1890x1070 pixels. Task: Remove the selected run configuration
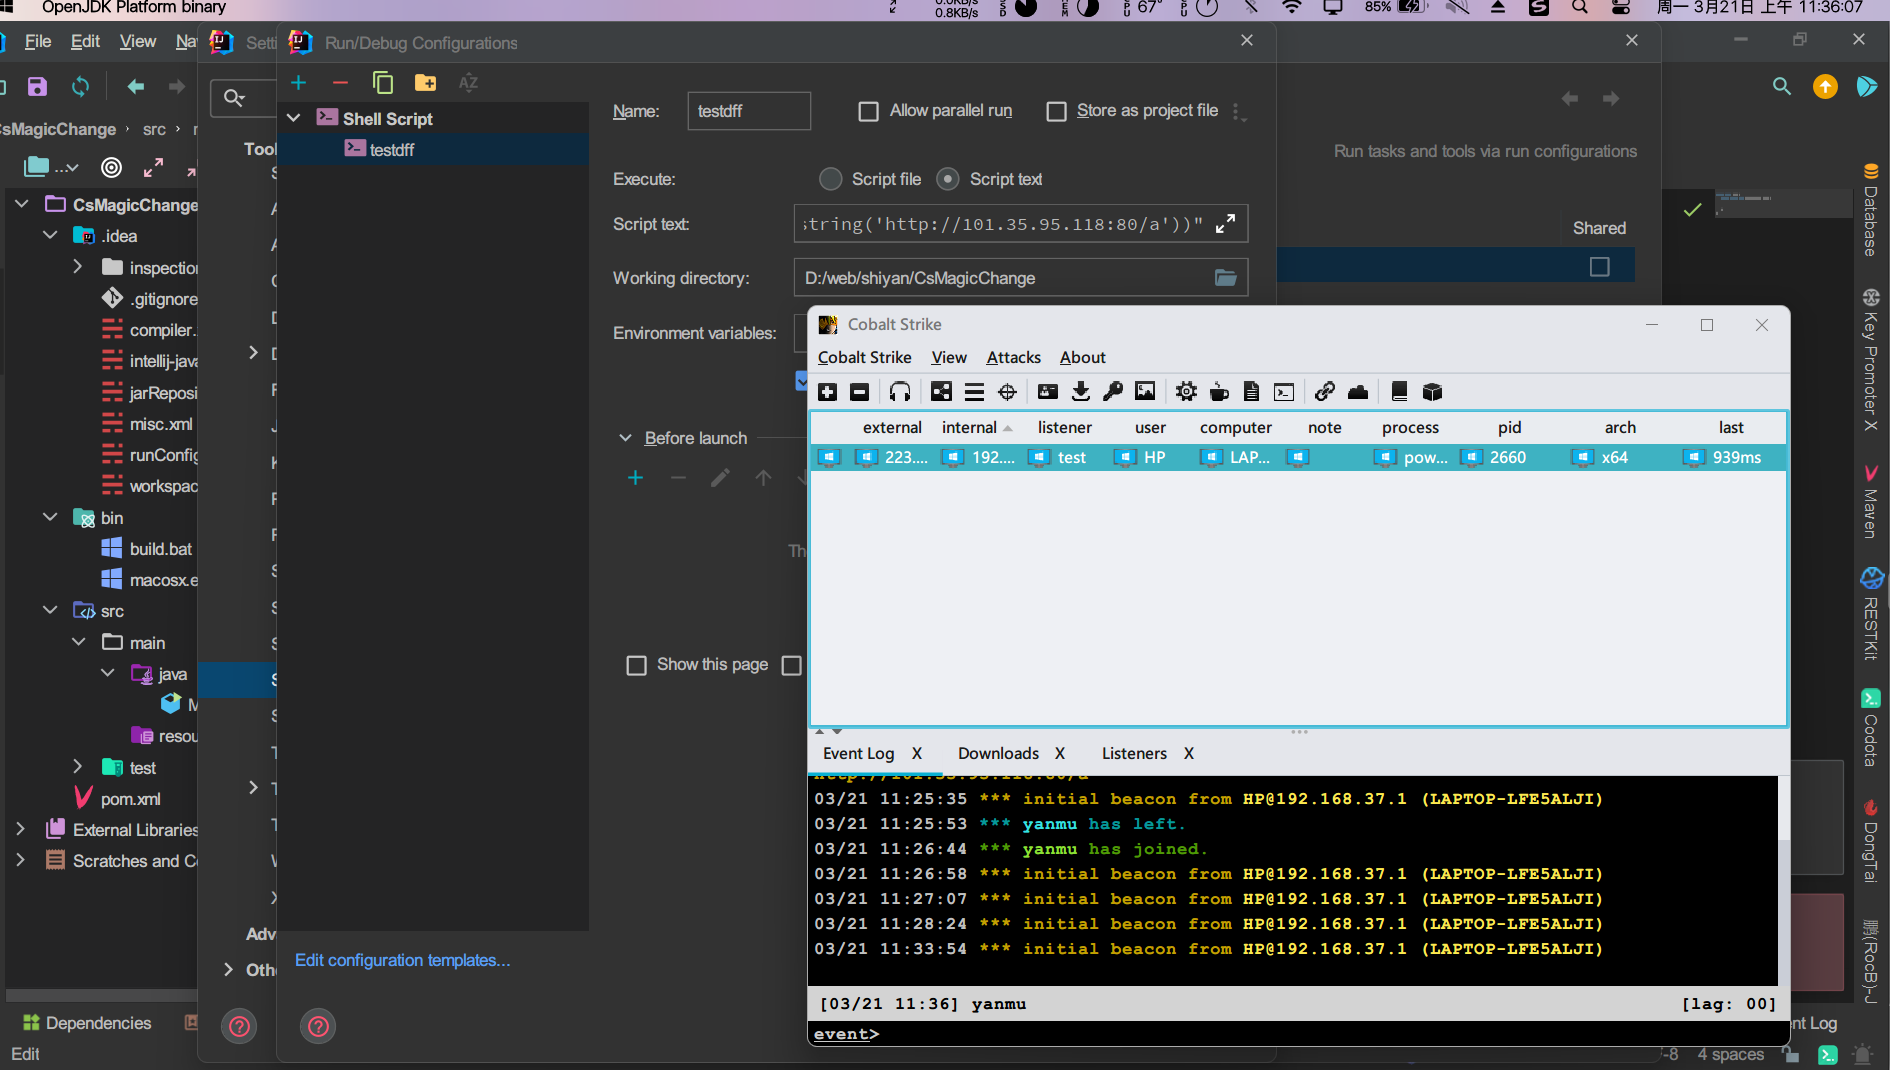coord(340,83)
